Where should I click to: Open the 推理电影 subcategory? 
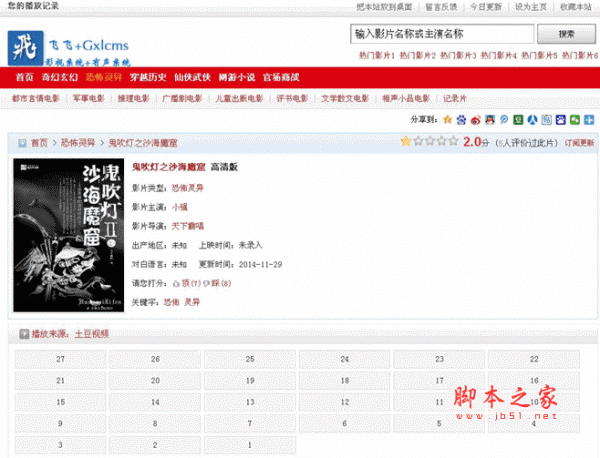pos(134,98)
